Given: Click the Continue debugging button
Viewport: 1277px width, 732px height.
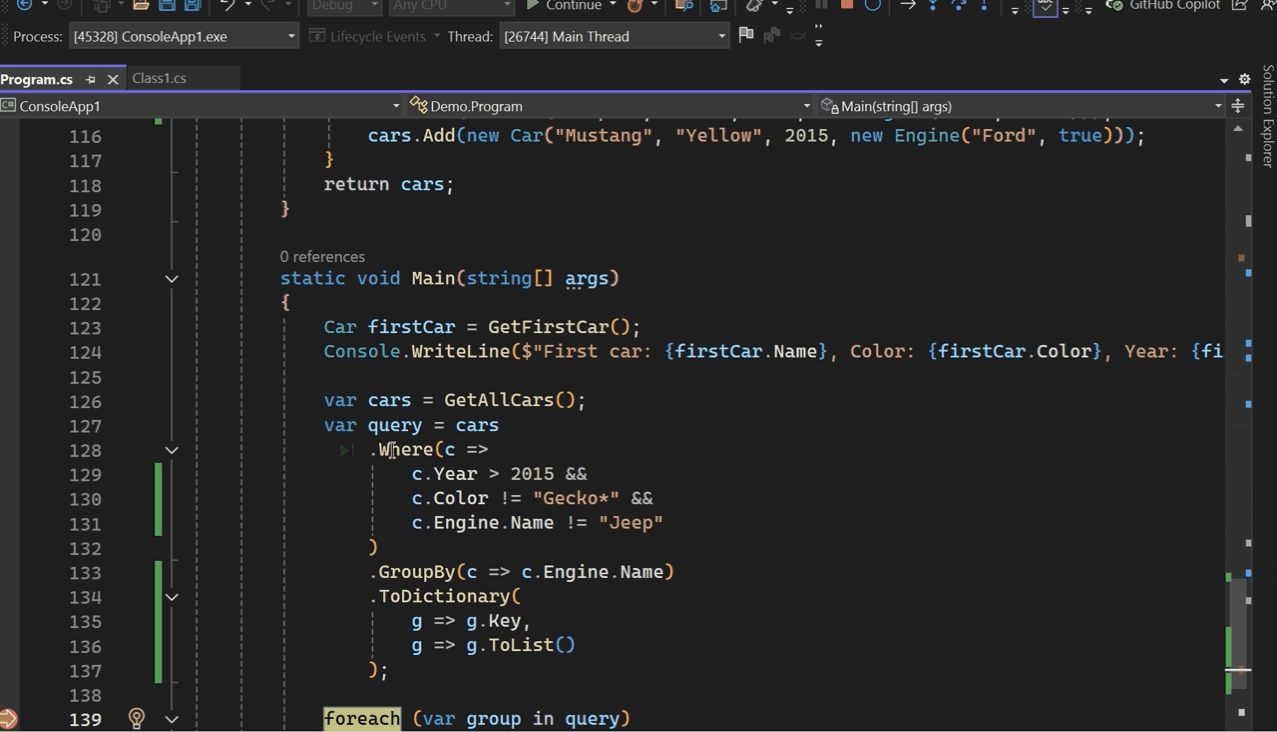Looking at the screenshot, I should [x=563, y=6].
